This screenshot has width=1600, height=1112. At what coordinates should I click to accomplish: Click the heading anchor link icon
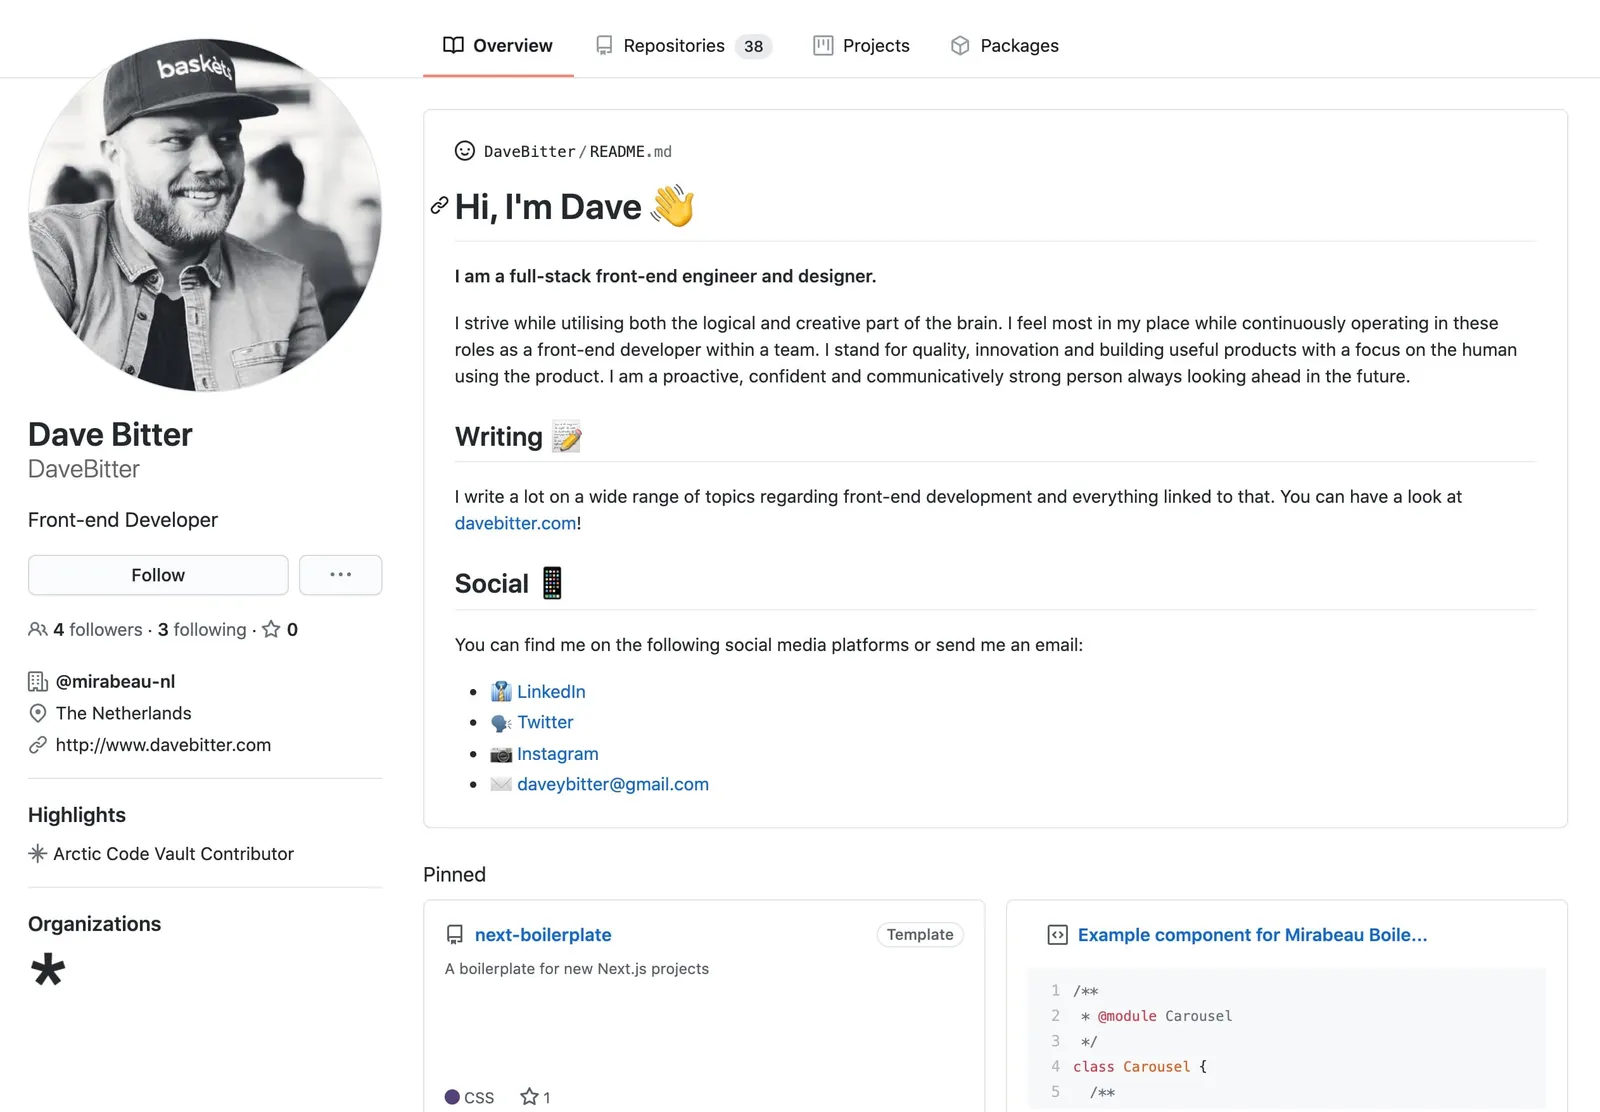point(439,206)
